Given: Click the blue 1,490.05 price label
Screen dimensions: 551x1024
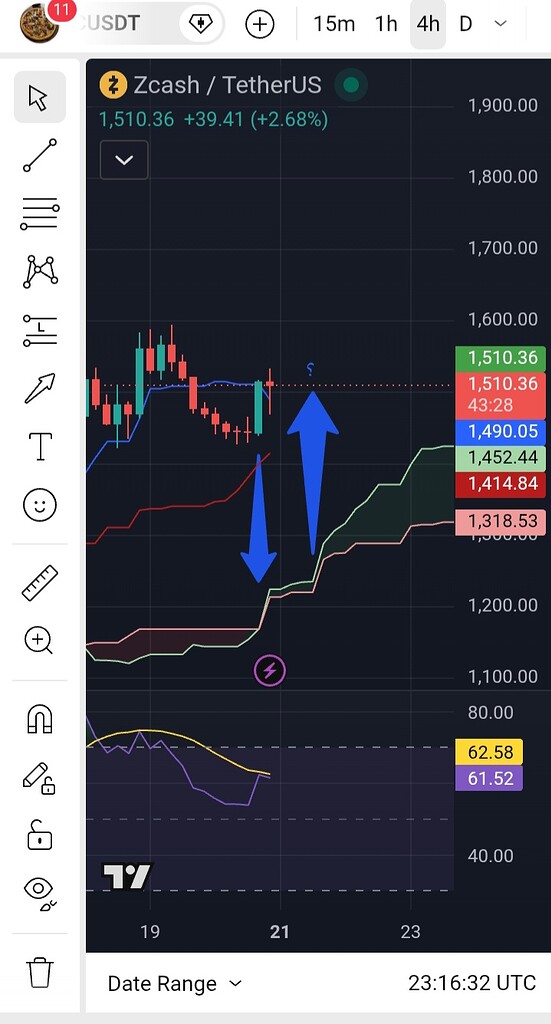Looking at the screenshot, I should [x=500, y=432].
